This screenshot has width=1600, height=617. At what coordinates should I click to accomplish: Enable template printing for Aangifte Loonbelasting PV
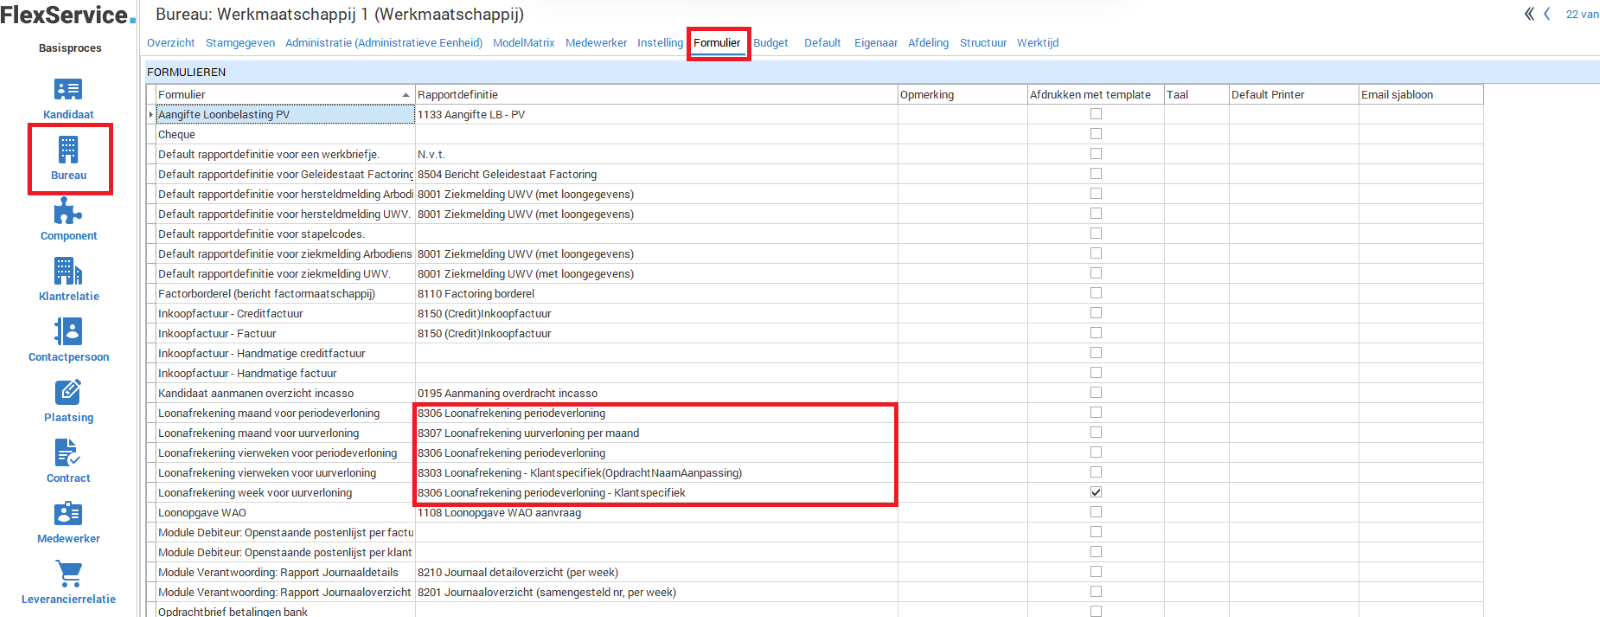click(1096, 114)
